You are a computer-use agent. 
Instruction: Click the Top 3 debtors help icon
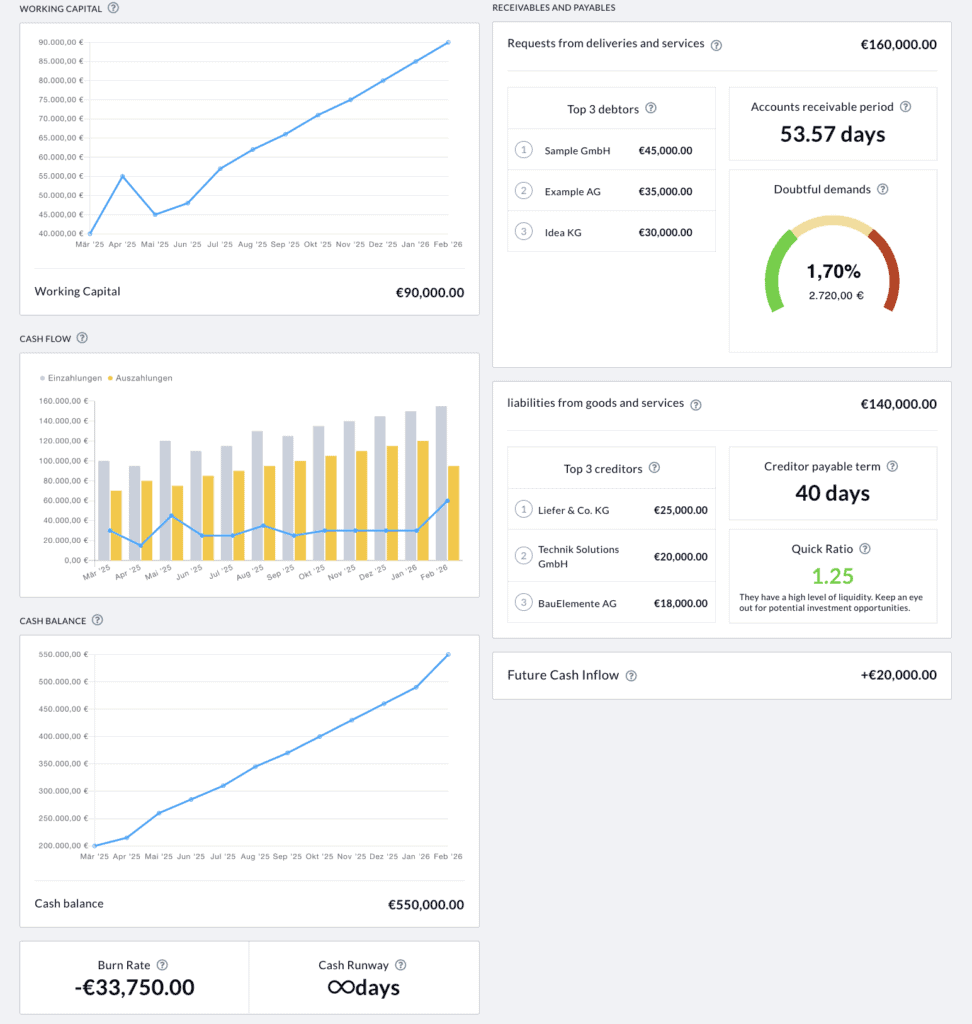[651, 108]
